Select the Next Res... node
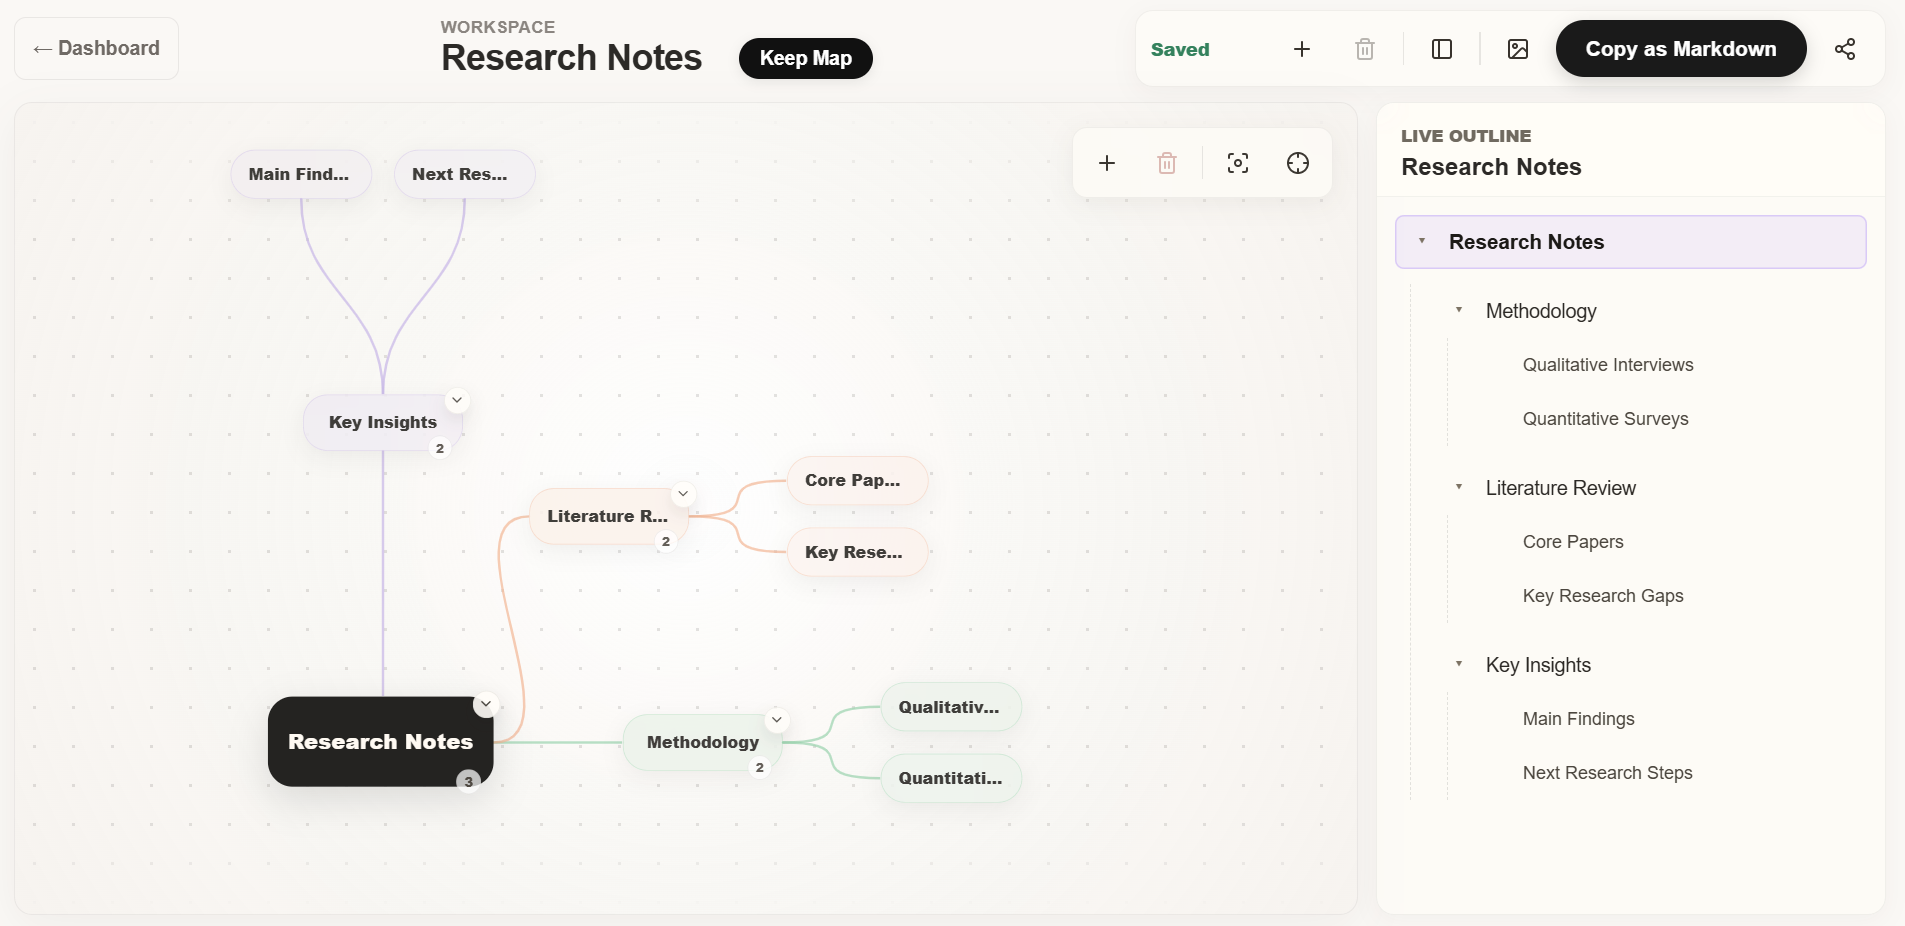1905x926 pixels. (464, 174)
